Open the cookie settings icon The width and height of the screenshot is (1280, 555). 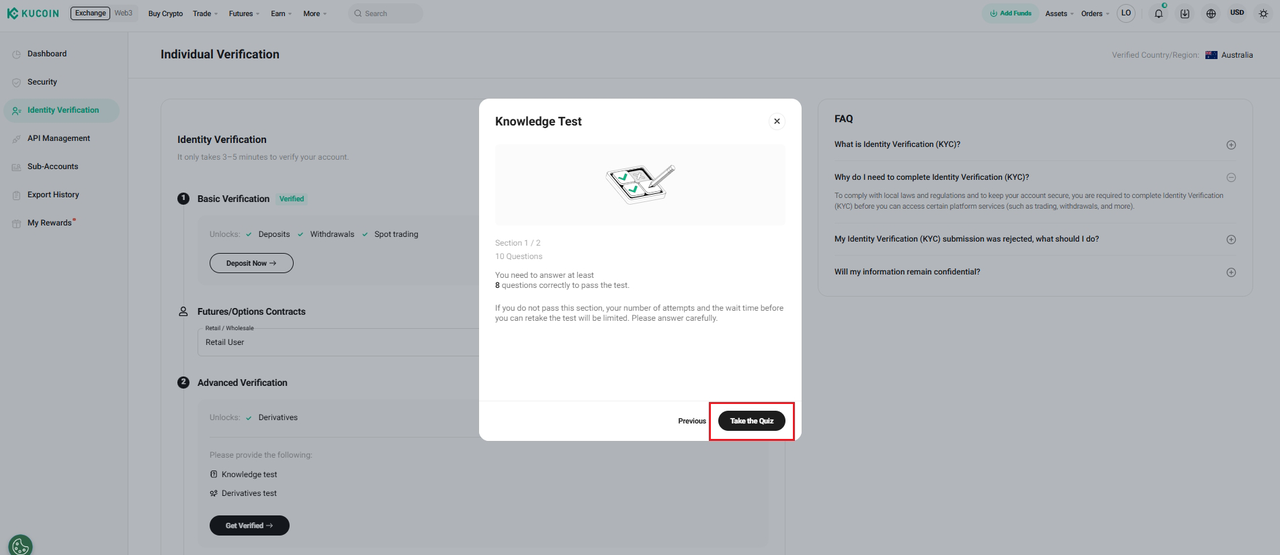(20, 545)
